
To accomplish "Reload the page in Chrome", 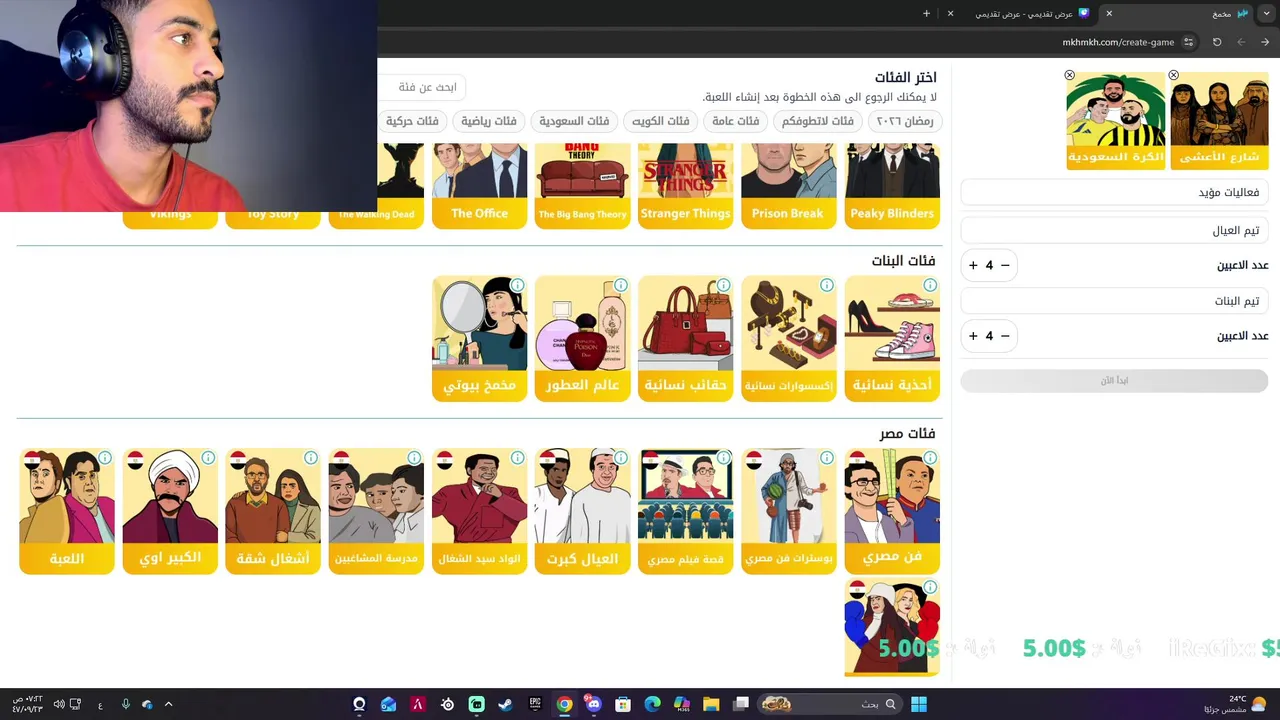I will point(1217,42).
